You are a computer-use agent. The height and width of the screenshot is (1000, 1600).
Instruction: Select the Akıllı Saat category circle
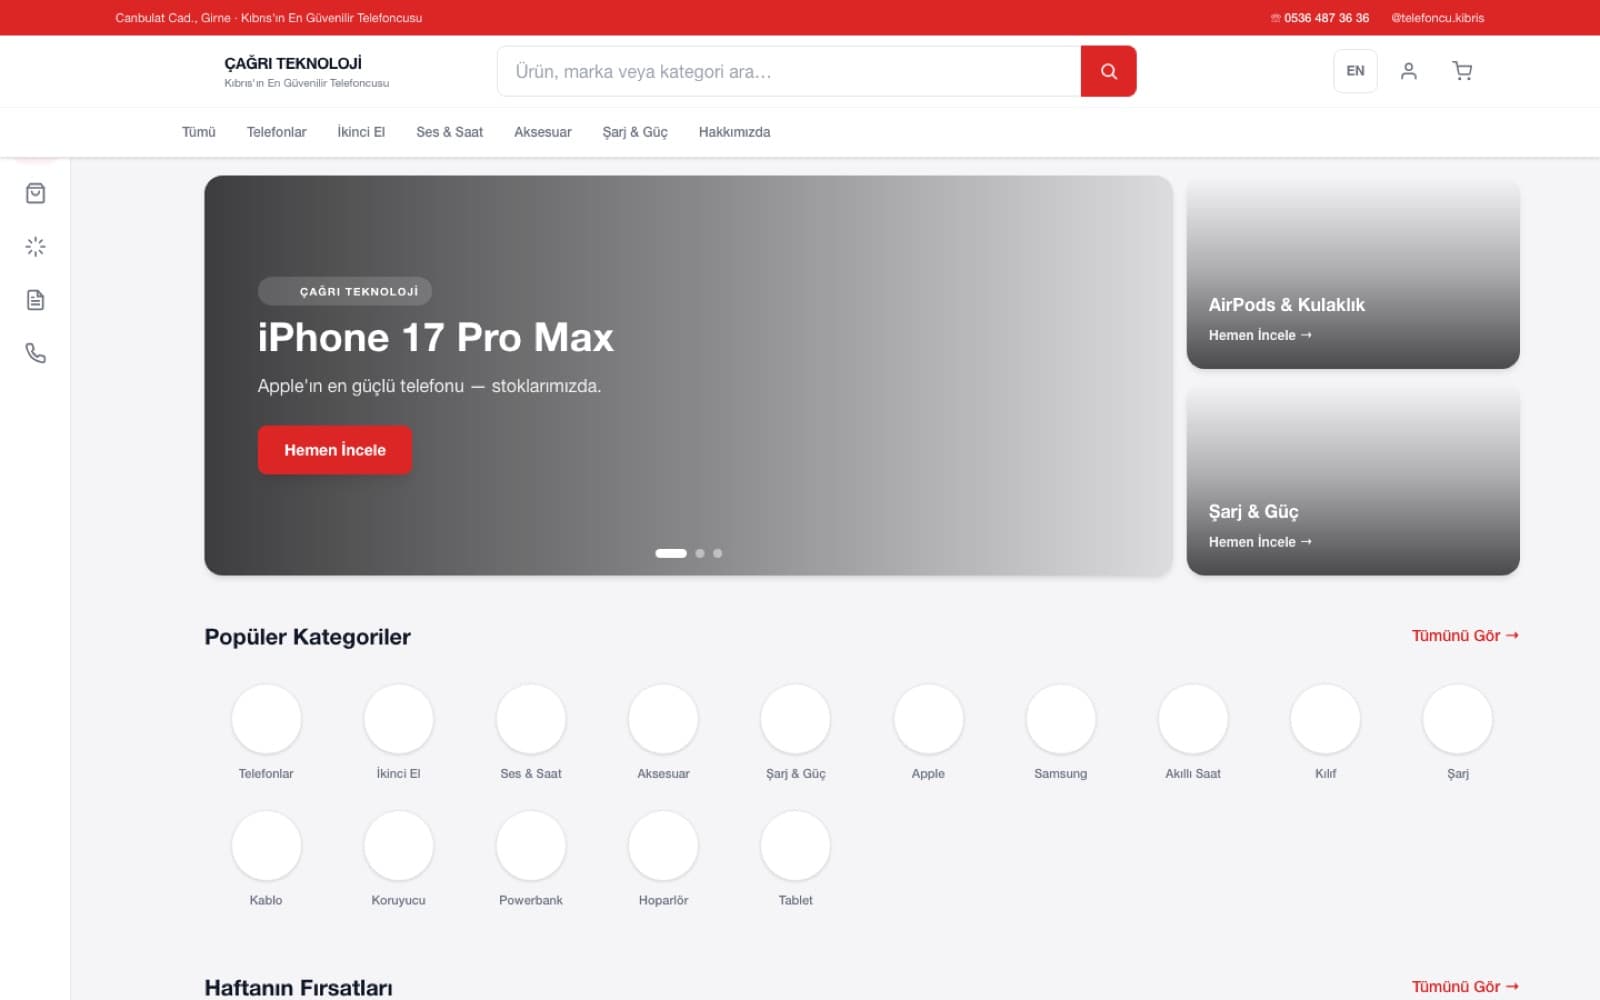tap(1193, 719)
